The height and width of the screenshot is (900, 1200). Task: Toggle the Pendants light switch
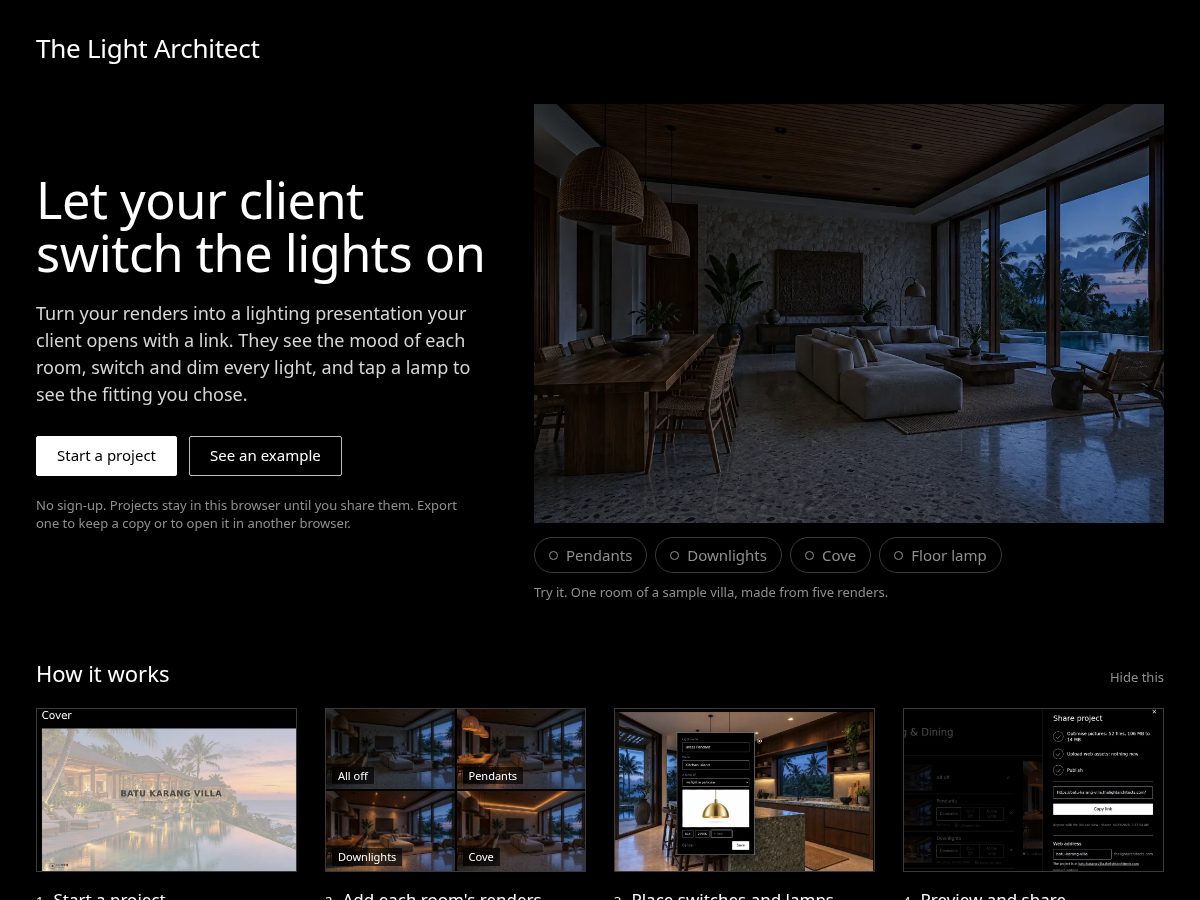point(590,555)
